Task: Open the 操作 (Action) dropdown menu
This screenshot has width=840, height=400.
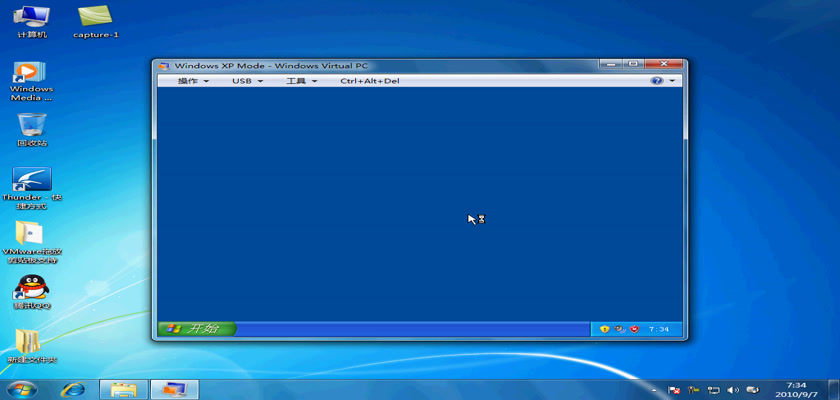Action: coord(192,81)
